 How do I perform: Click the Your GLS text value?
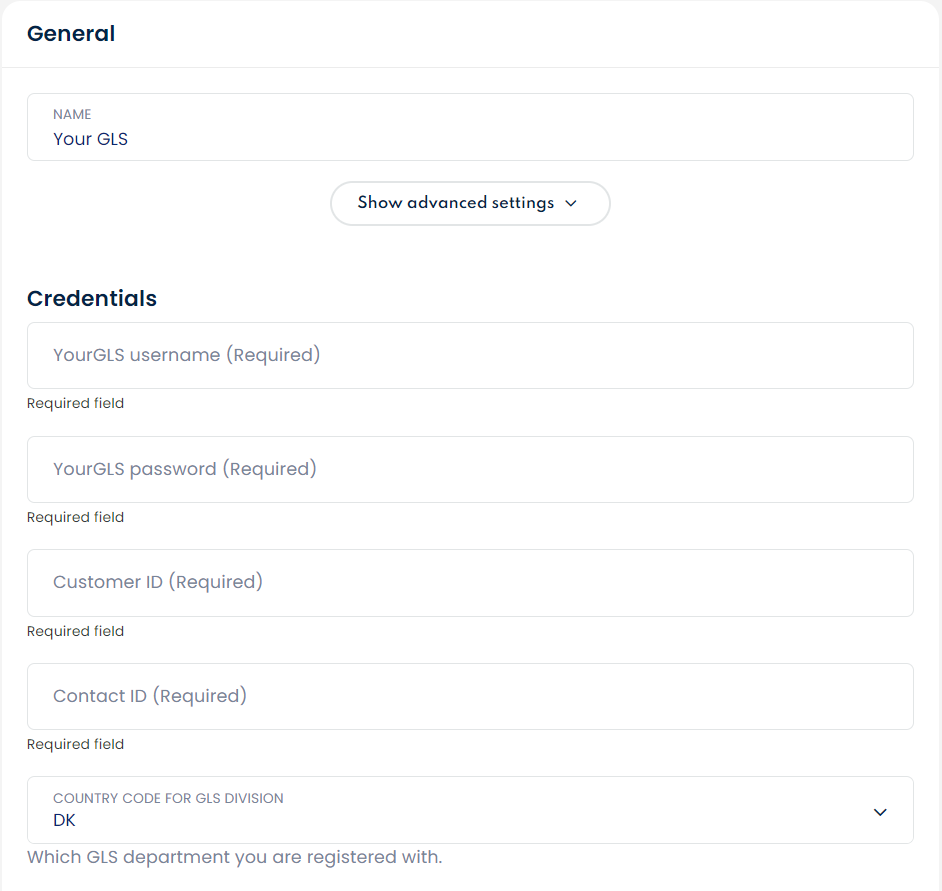tap(91, 139)
